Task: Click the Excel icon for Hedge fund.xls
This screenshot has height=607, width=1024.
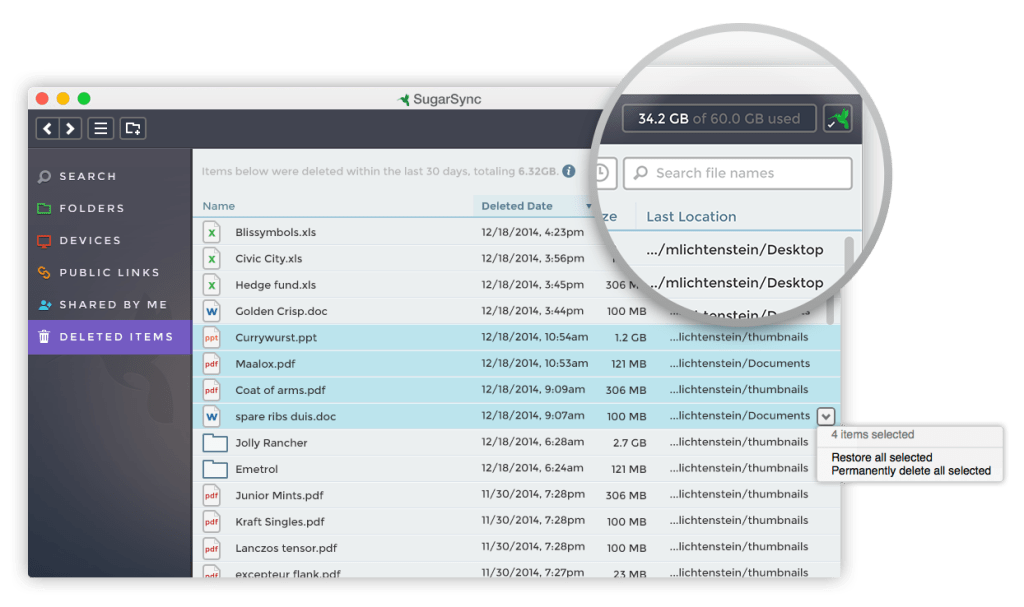Action: [212, 285]
